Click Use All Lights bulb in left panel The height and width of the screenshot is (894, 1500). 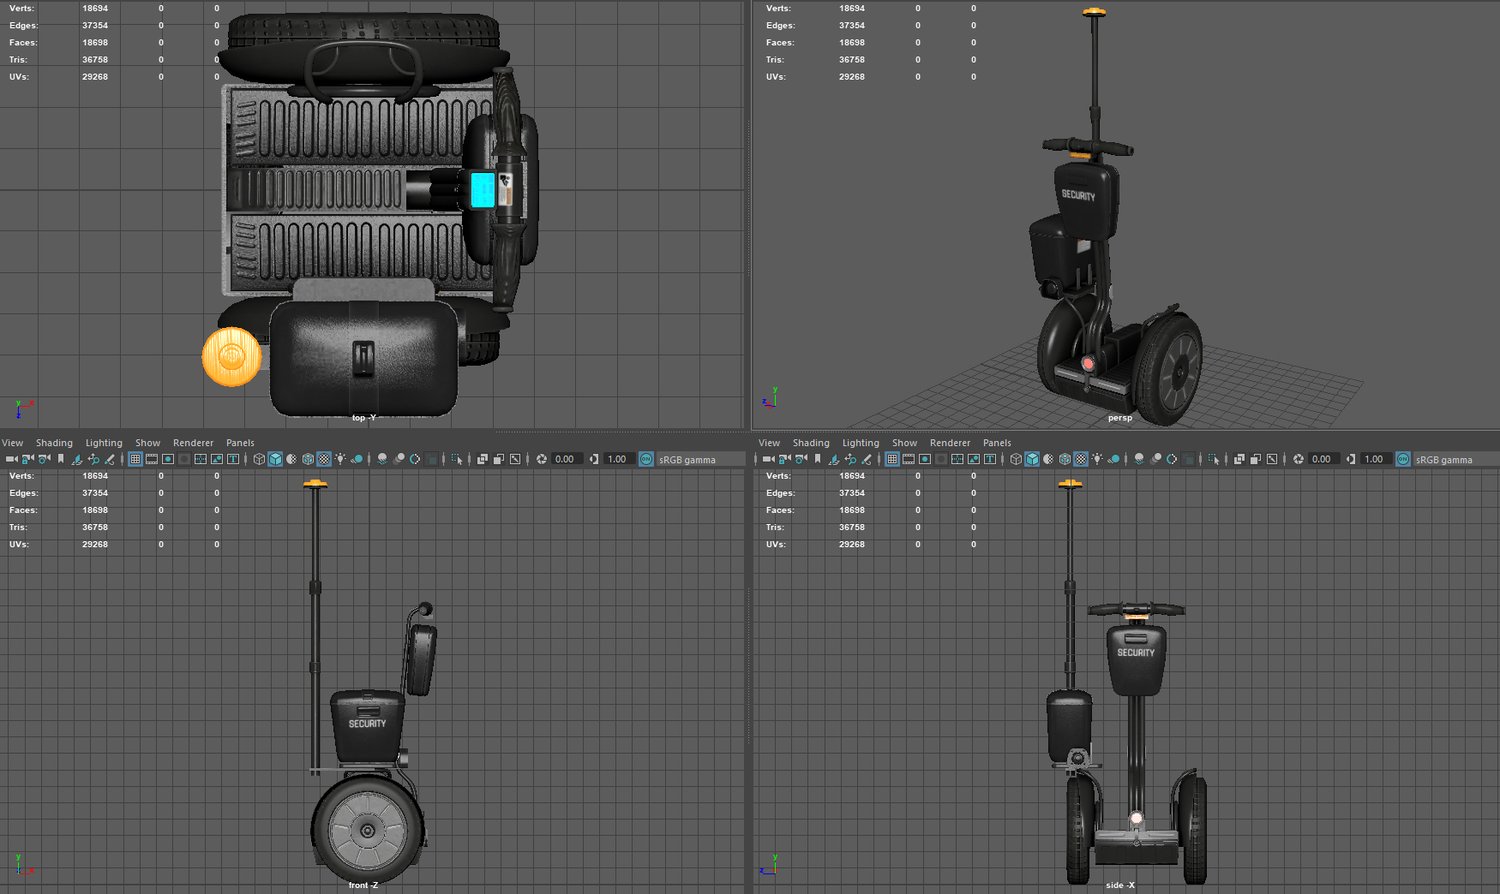coord(341,459)
